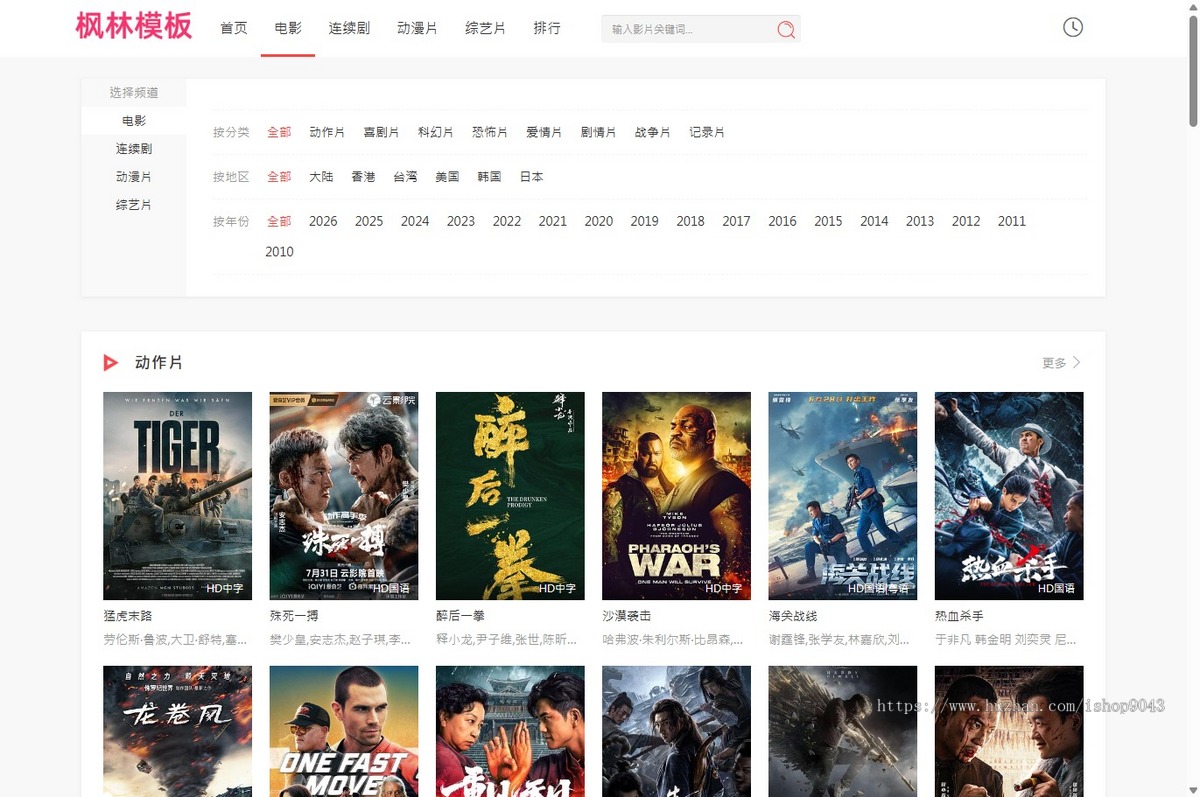Click the 热血杀手 title text below poster

[959, 616]
